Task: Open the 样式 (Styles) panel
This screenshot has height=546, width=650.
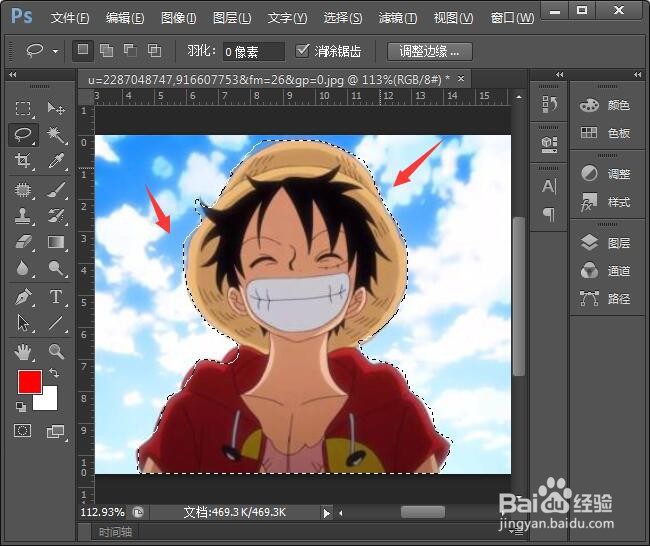Action: [605, 202]
